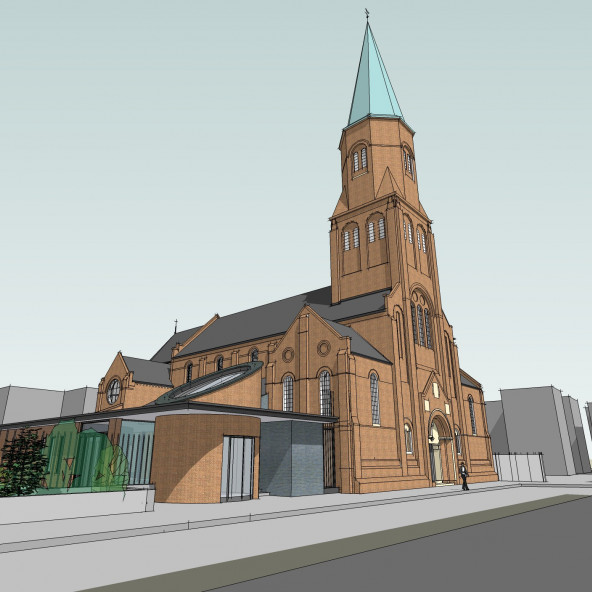Select the white fence panel right of church
This screenshot has width=592, height=592.
click(x=519, y=467)
